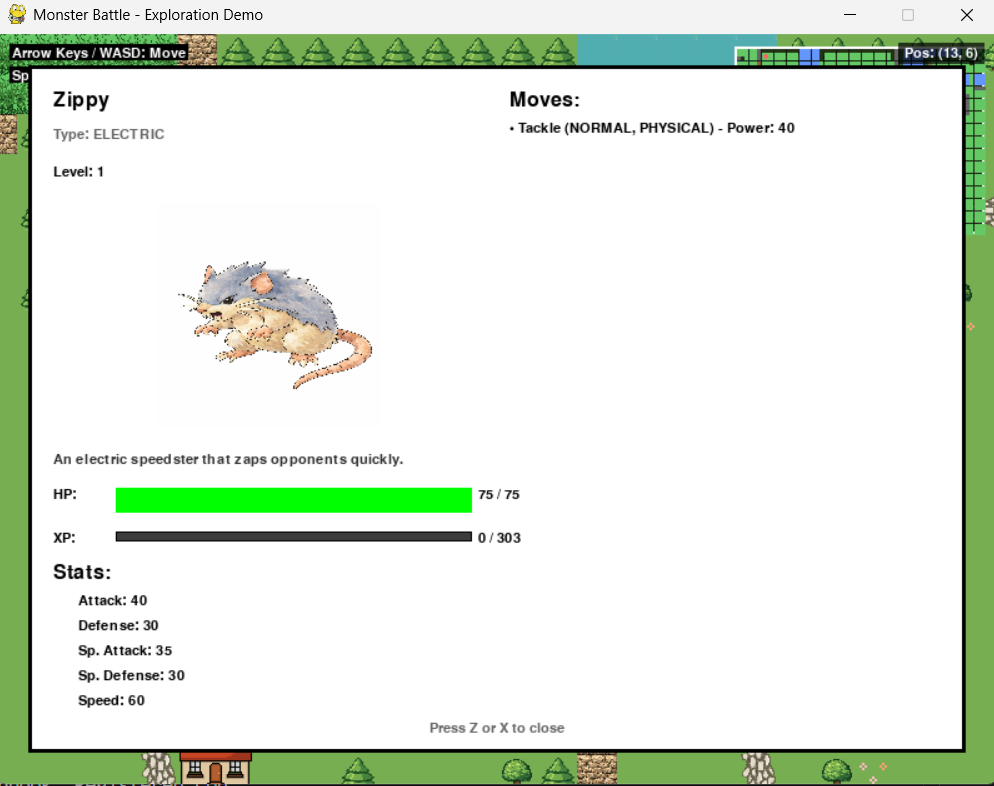Click the 'Defense: 30' stat

119,626
